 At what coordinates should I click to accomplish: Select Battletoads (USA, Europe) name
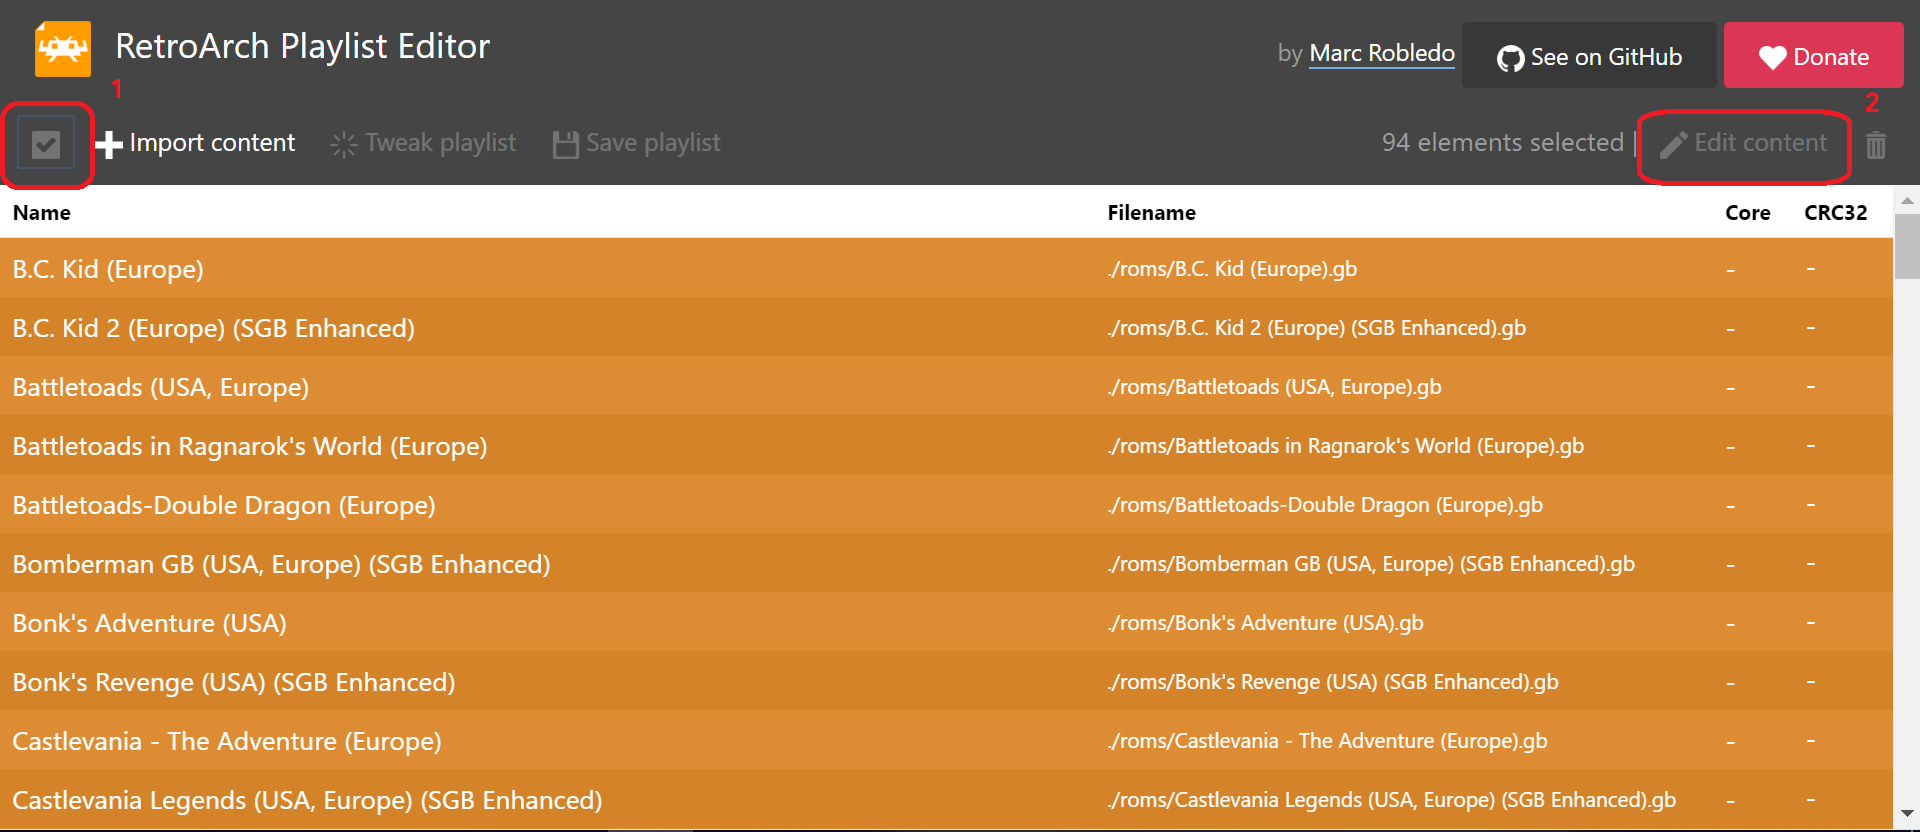(x=160, y=387)
